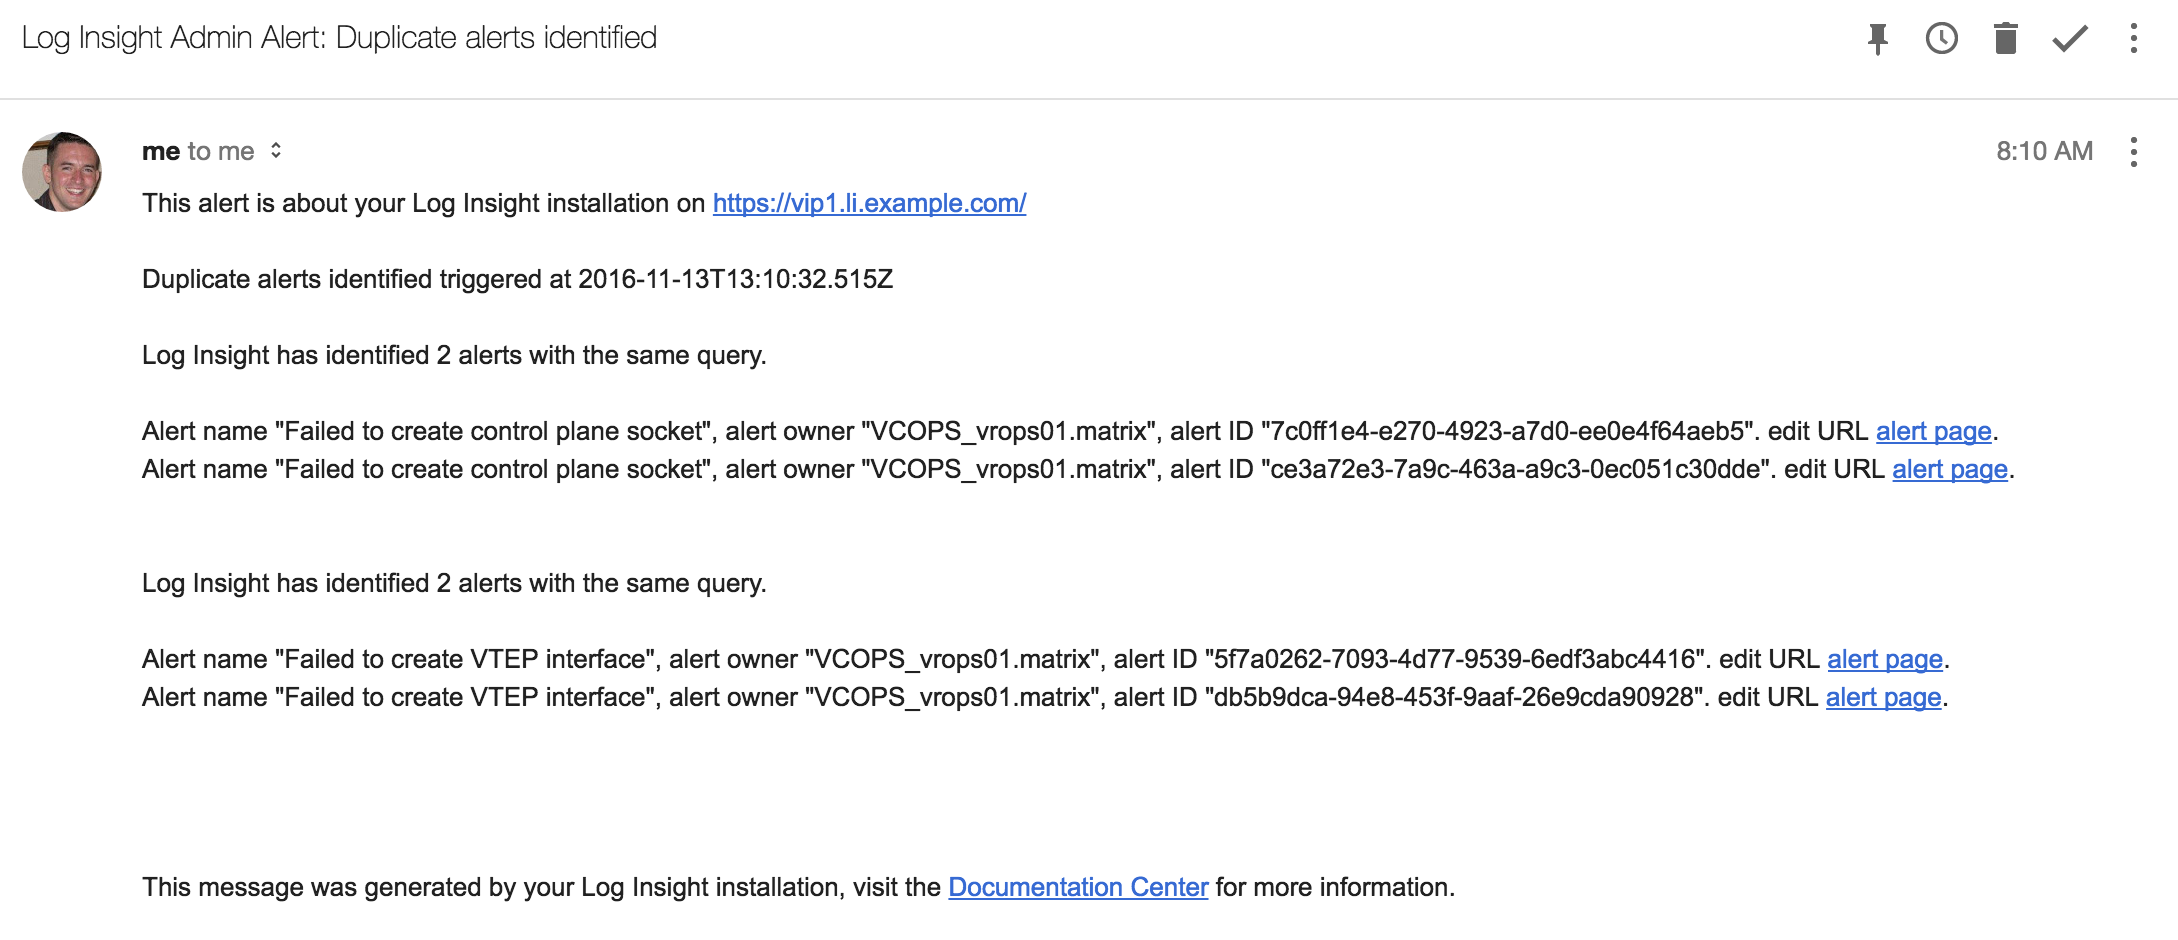
Task: Open alert page link for ID ce3a72e3
Action: (1949, 469)
